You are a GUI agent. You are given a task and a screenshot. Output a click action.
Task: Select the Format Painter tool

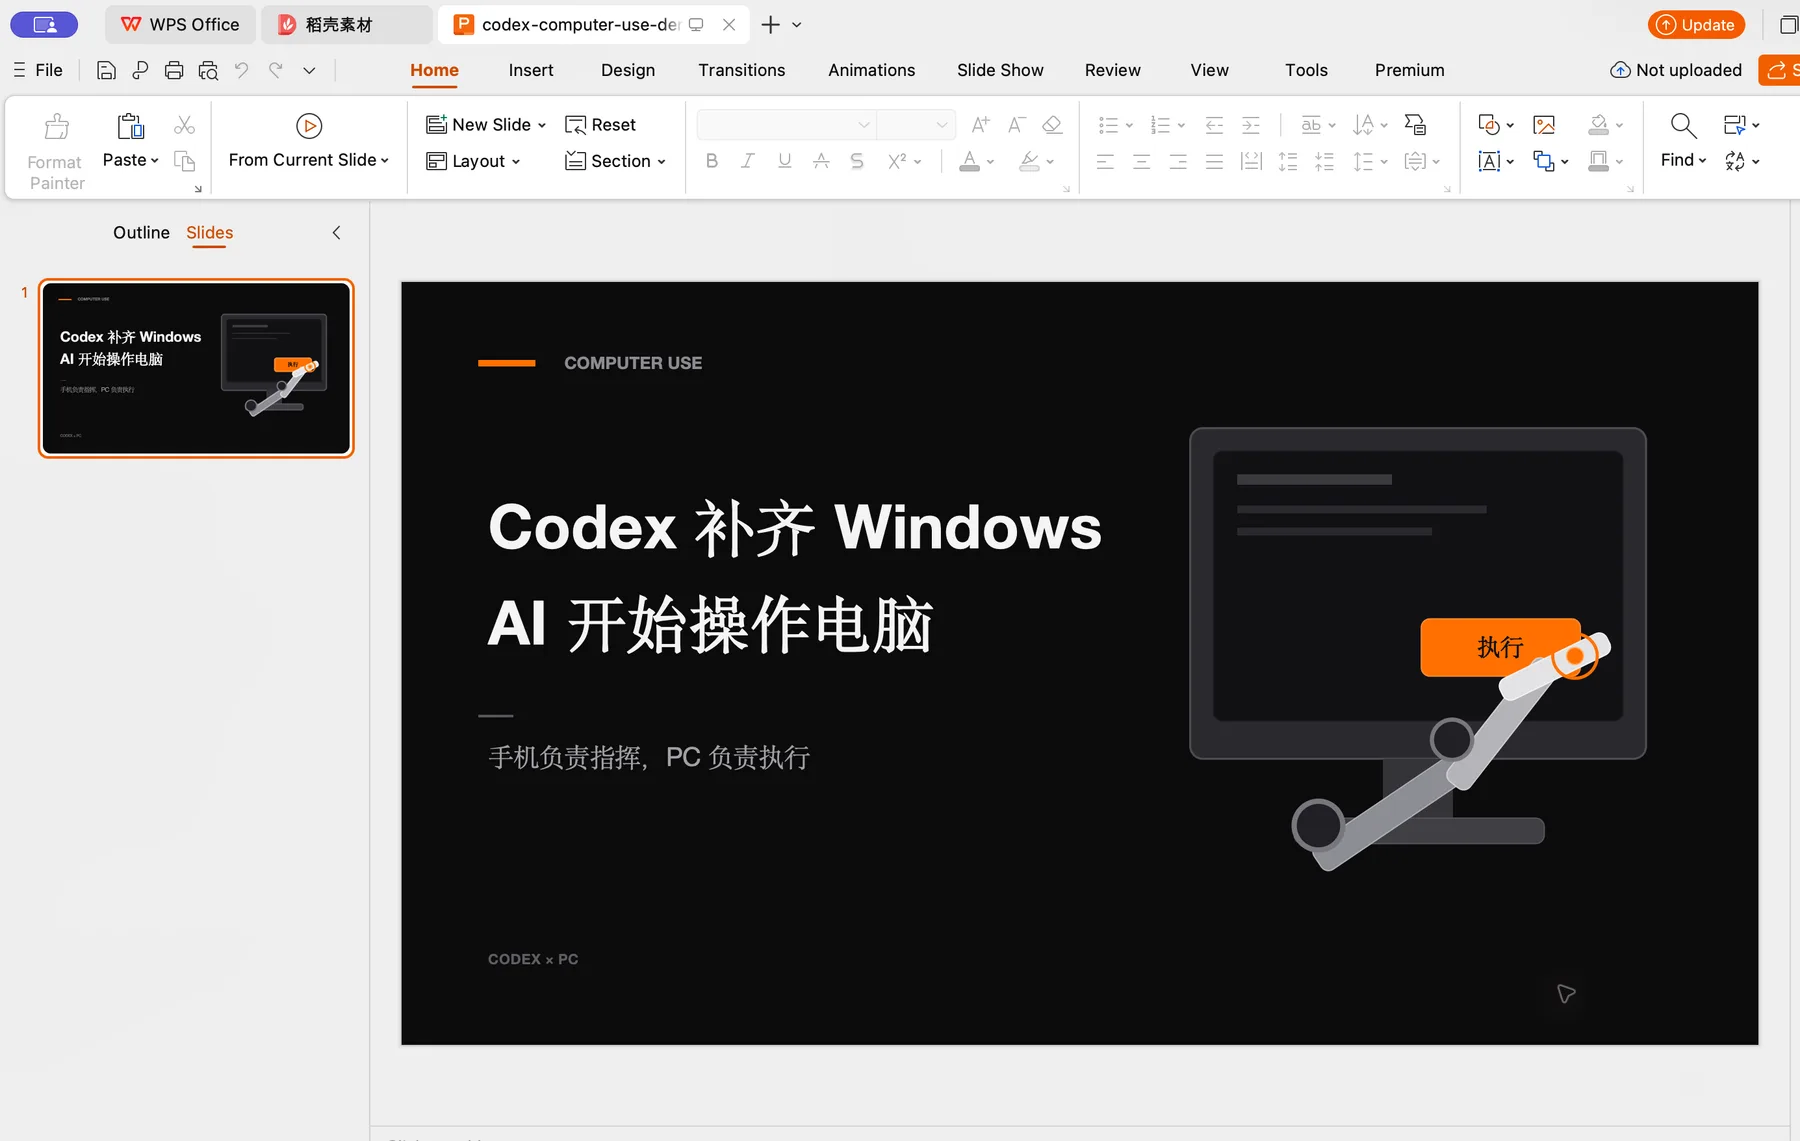coord(57,150)
